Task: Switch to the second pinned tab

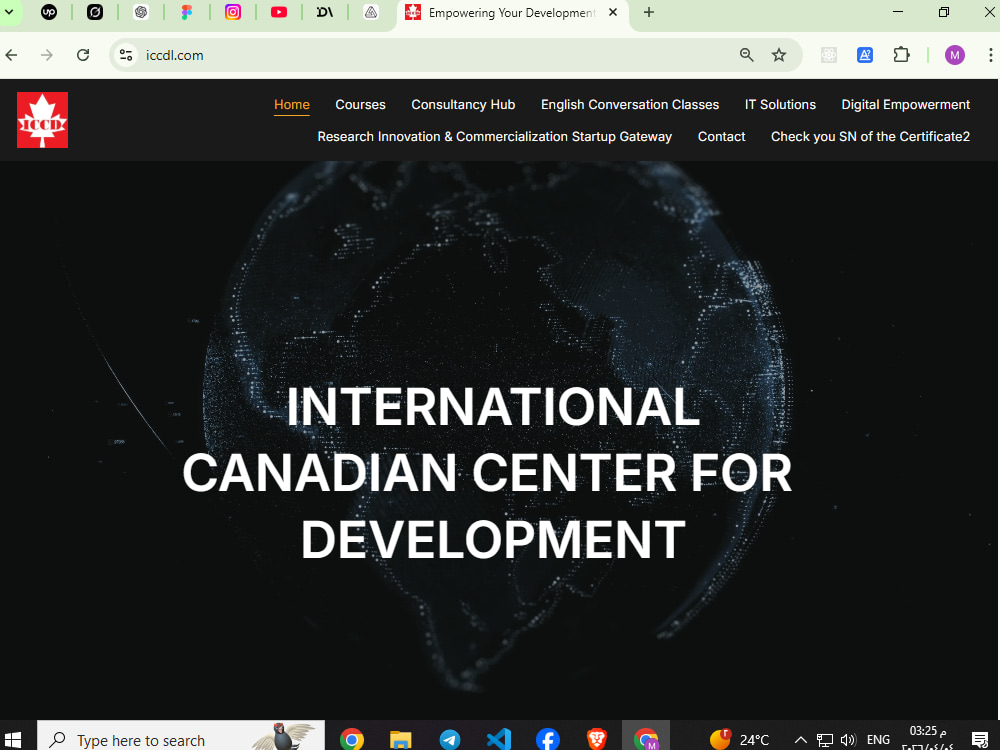Action: point(94,12)
